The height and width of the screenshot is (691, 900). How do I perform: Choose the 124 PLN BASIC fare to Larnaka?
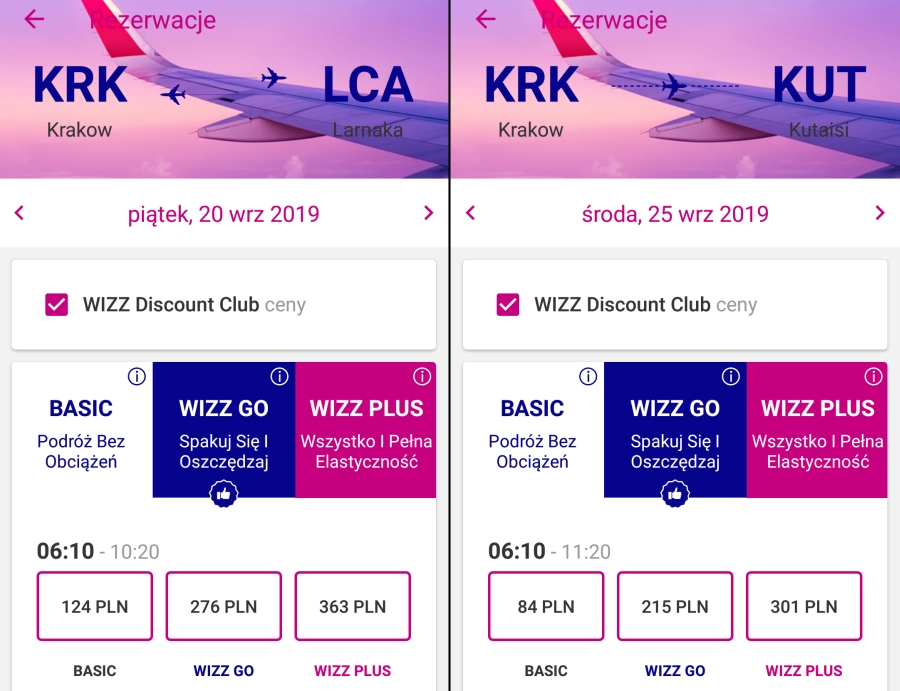click(94, 606)
